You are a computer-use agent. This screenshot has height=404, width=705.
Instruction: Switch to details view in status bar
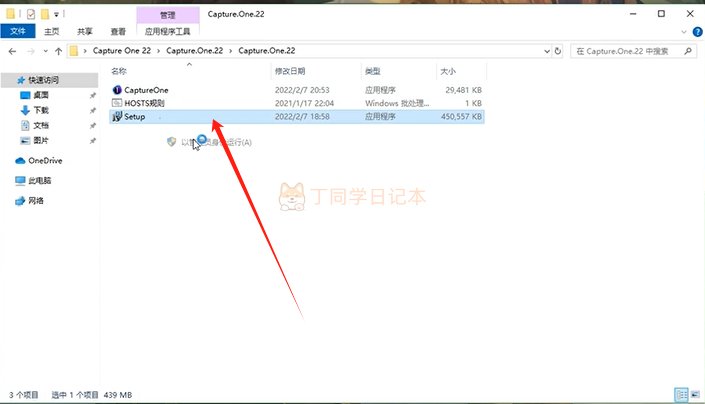pyautogui.click(x=682, y=395)
